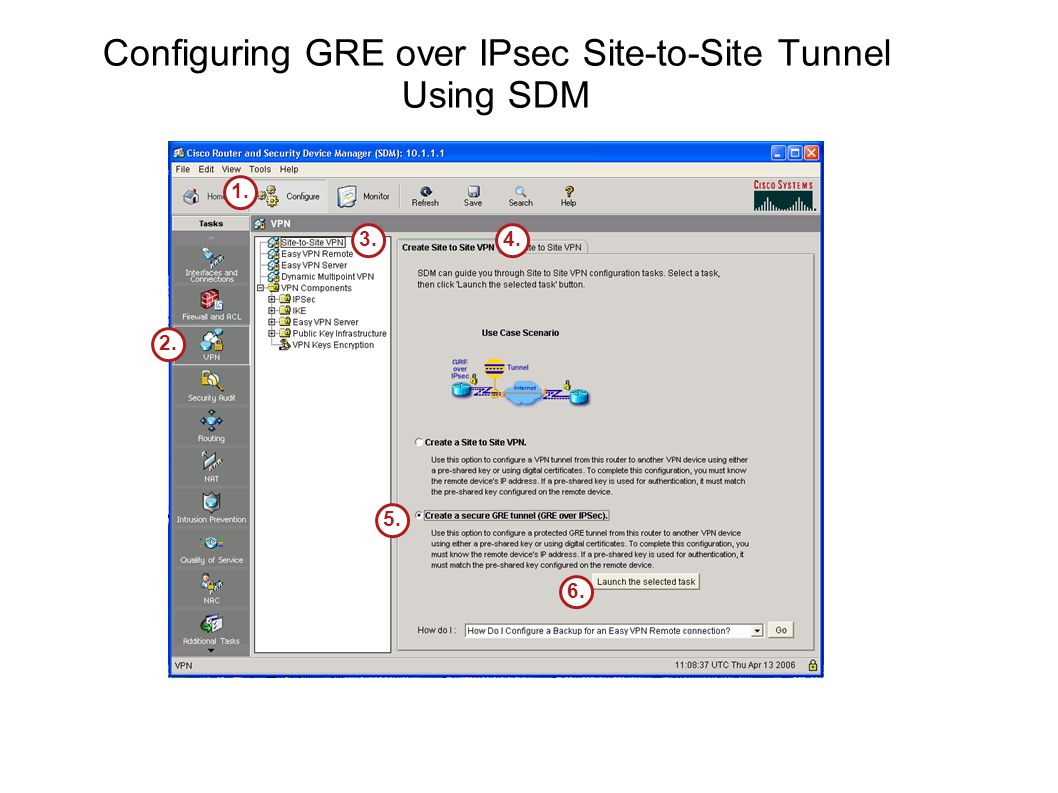Open the How do I dropdown arrow
The width and height of the screenshot is (1058, 793).
point(757,631)
